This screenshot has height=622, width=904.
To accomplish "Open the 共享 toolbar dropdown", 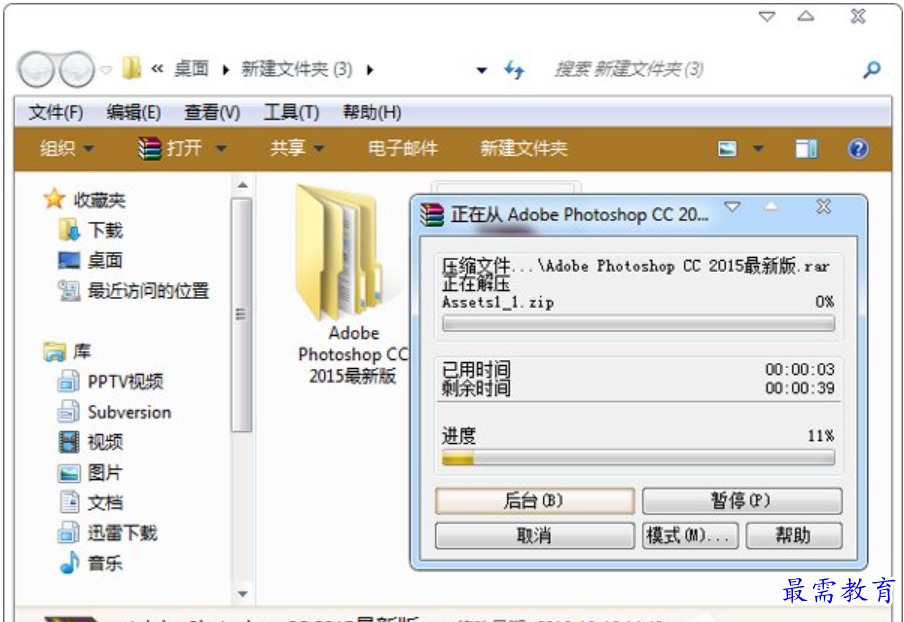I will click(297, 149).
